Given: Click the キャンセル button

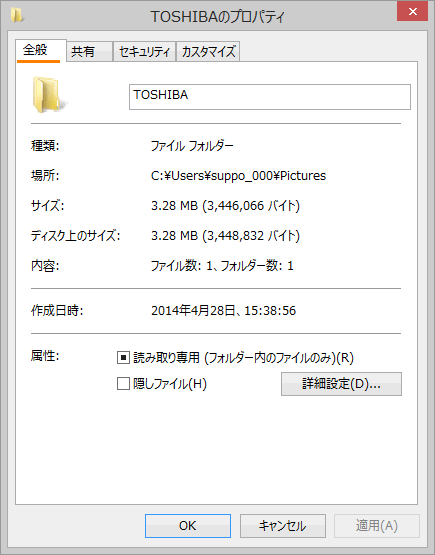Looking at the screenshot, I should (282, 526).
